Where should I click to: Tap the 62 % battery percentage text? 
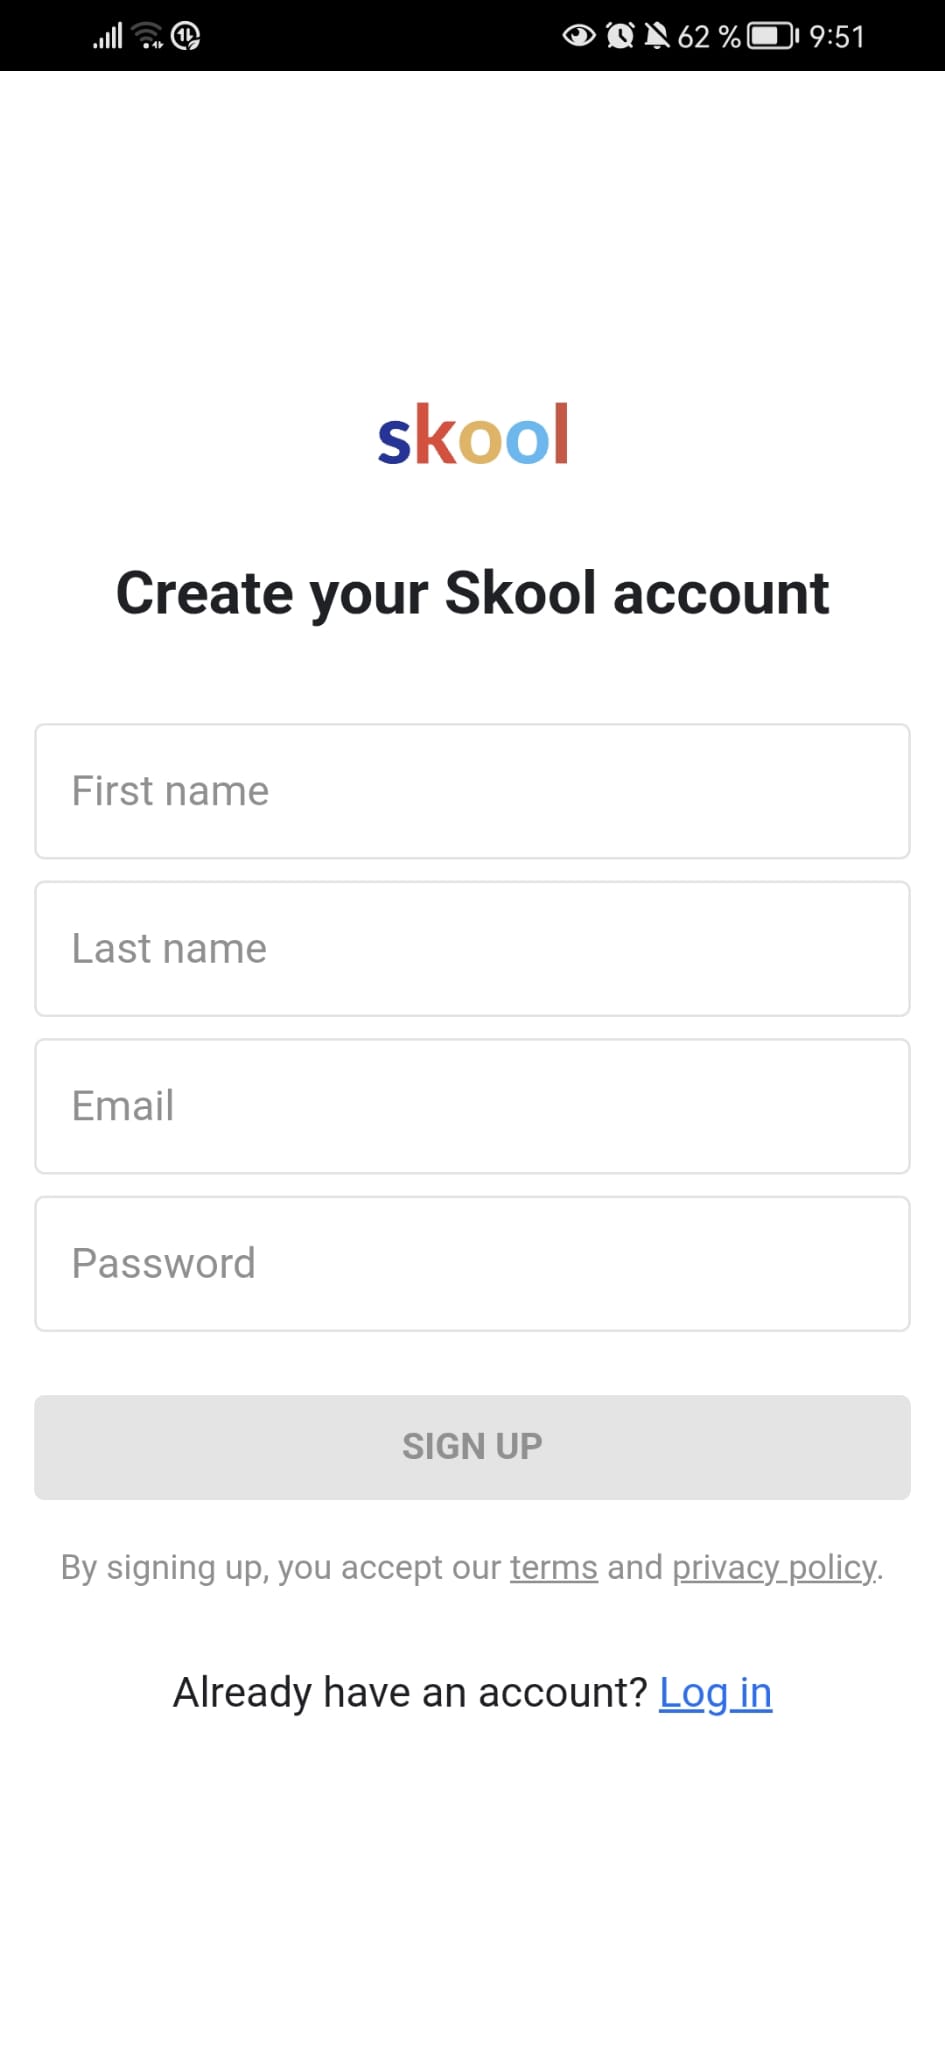[x=709, y=37]
